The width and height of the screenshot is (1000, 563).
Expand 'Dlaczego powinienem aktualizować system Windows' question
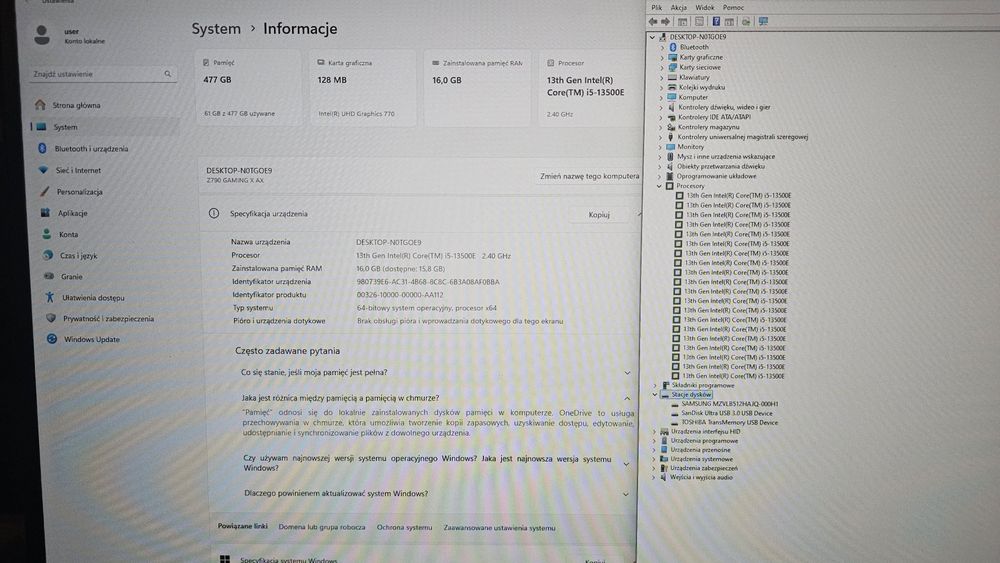point(626,494)
